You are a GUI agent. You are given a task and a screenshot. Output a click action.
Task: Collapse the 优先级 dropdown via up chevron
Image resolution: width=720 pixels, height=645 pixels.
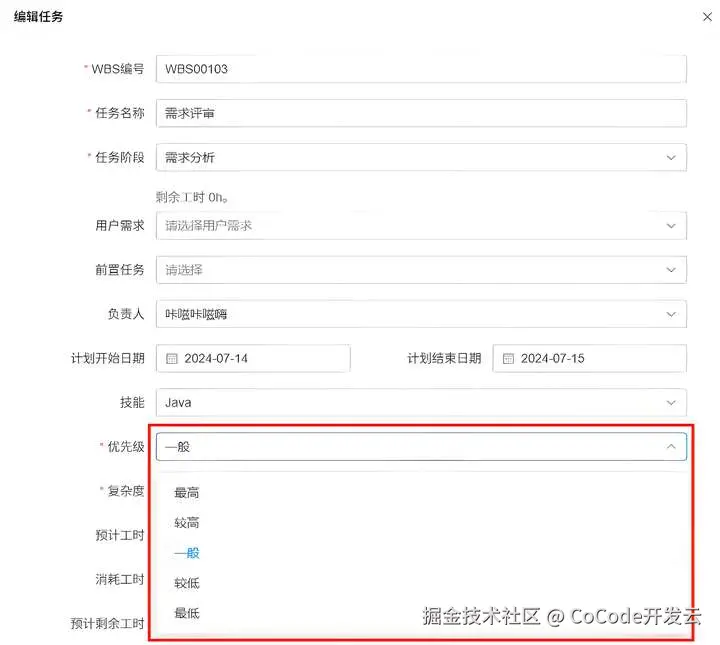click(671, 446)
